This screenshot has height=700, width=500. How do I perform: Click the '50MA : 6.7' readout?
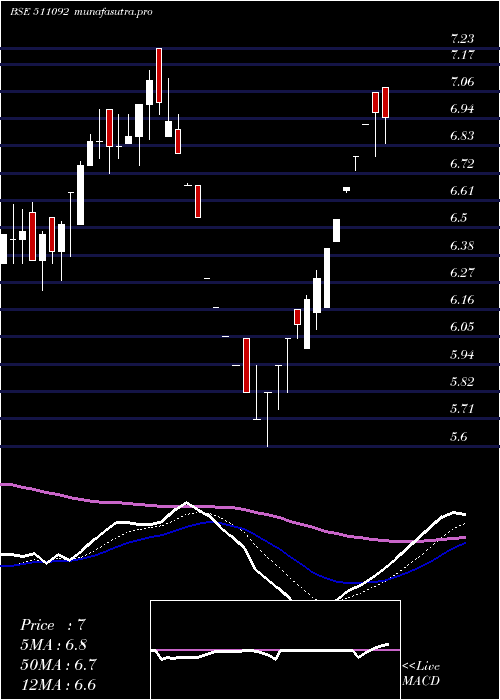coord(57,665)
